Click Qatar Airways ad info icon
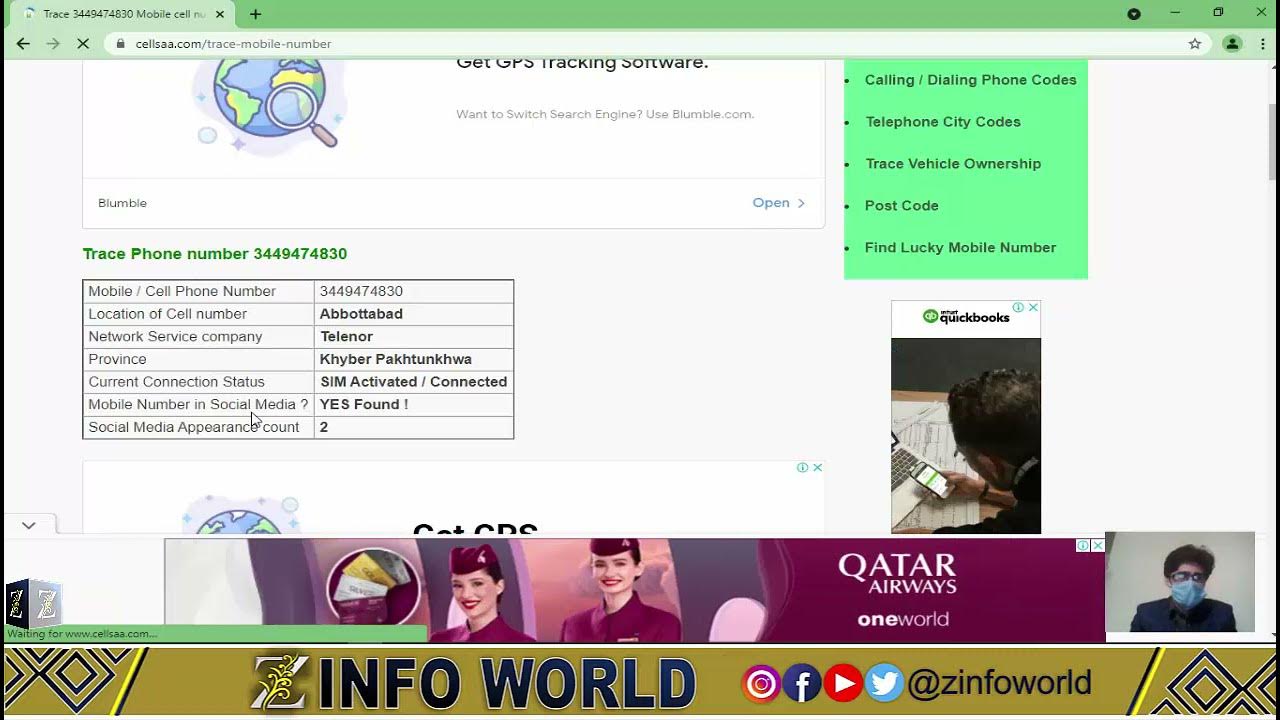 (1083, 545)
